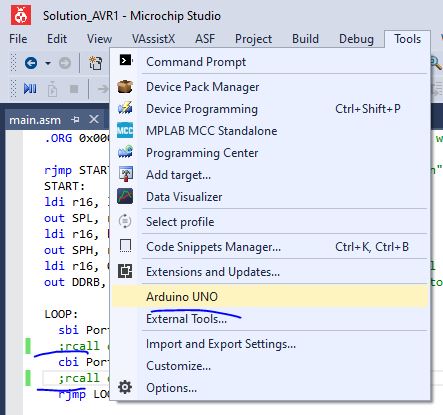This screenshot has height=415, width=443.
Task: Launch Data Visualizer
Action: click(270, 197)
